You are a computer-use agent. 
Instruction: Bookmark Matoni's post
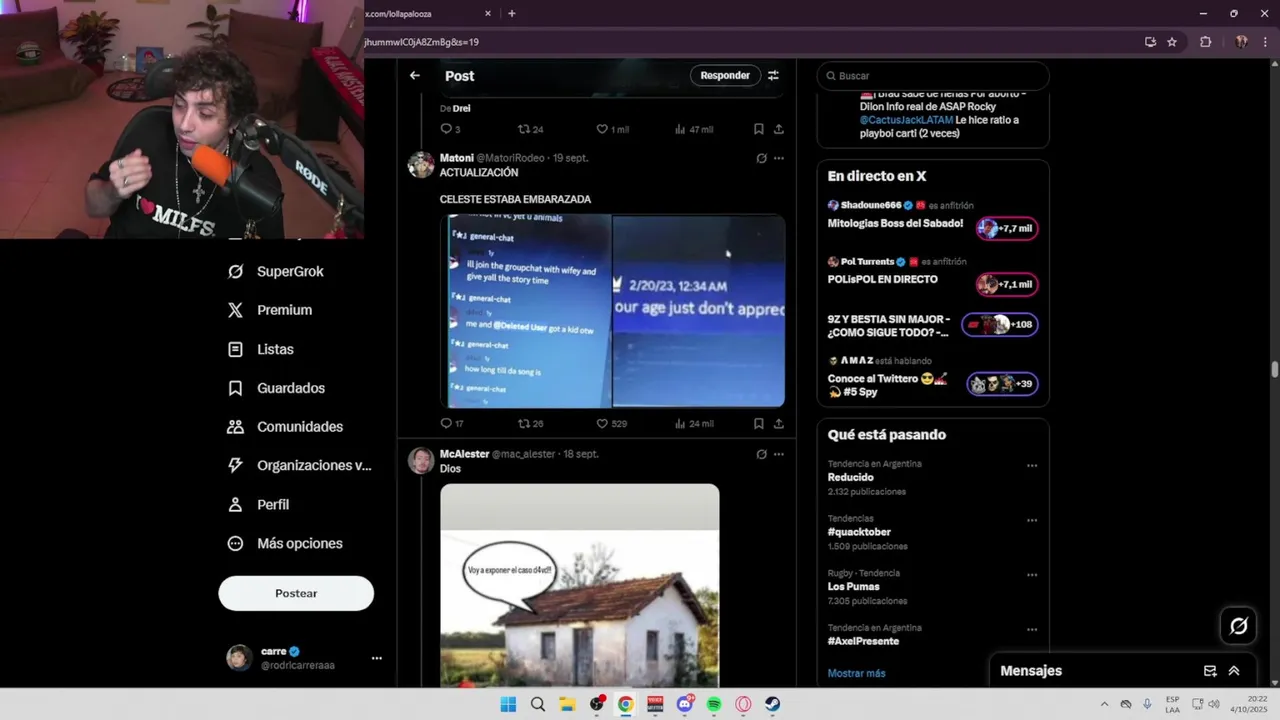pyautogui.click(x=759, y=424)
